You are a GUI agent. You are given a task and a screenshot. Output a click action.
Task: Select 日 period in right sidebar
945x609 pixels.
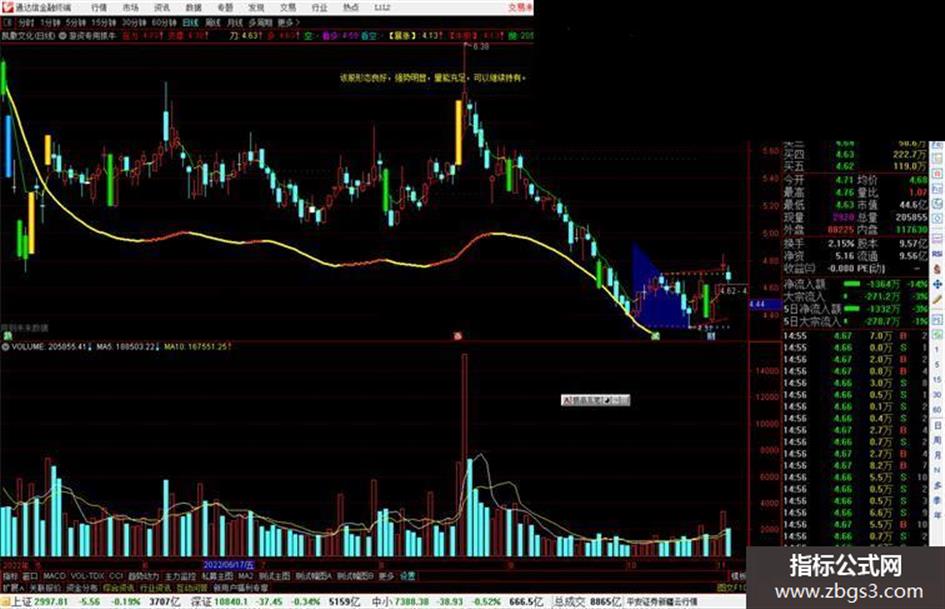pyautogui.click(x=938, y=426)
